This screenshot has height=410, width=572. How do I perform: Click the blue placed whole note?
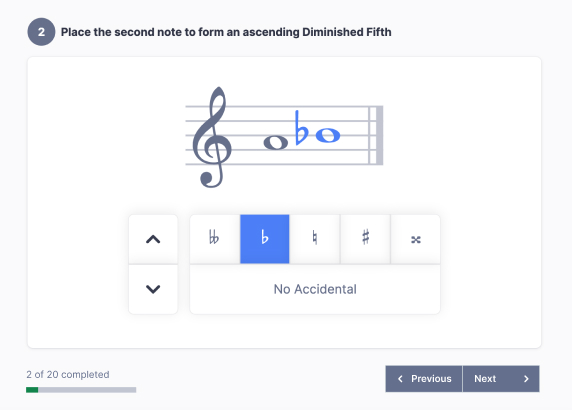pyautogui.click(x=328, y=135)
